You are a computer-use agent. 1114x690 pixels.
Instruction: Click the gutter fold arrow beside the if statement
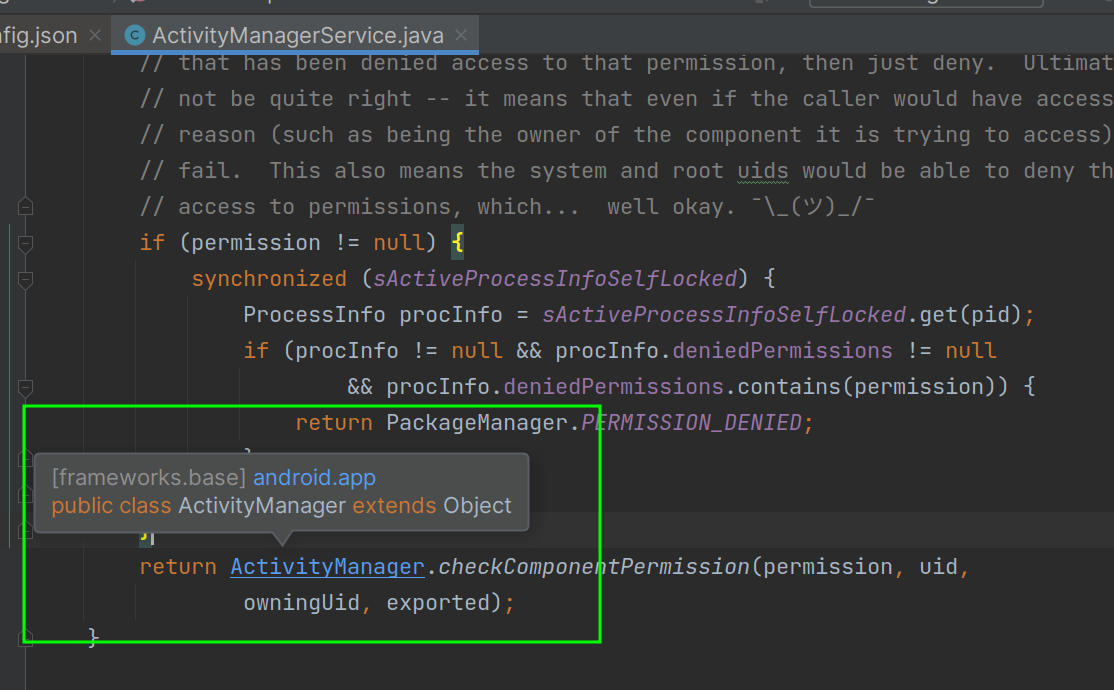point(25,243)
